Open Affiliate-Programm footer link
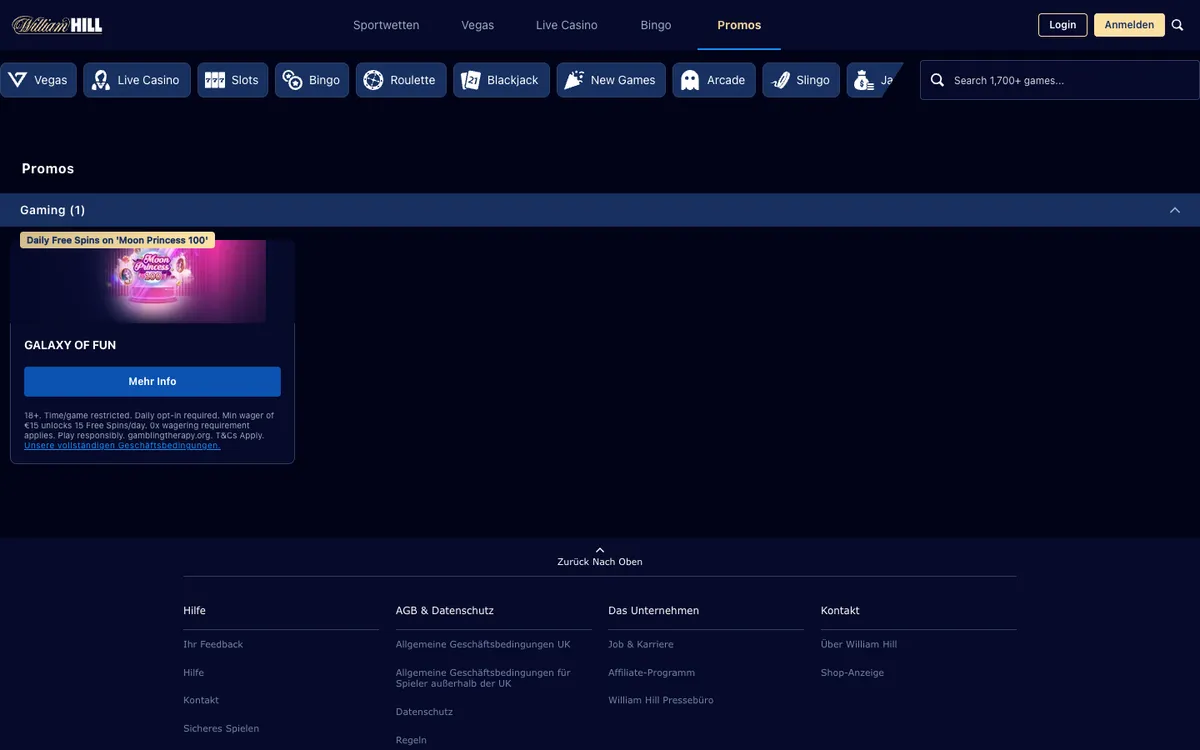 (651, 672)
